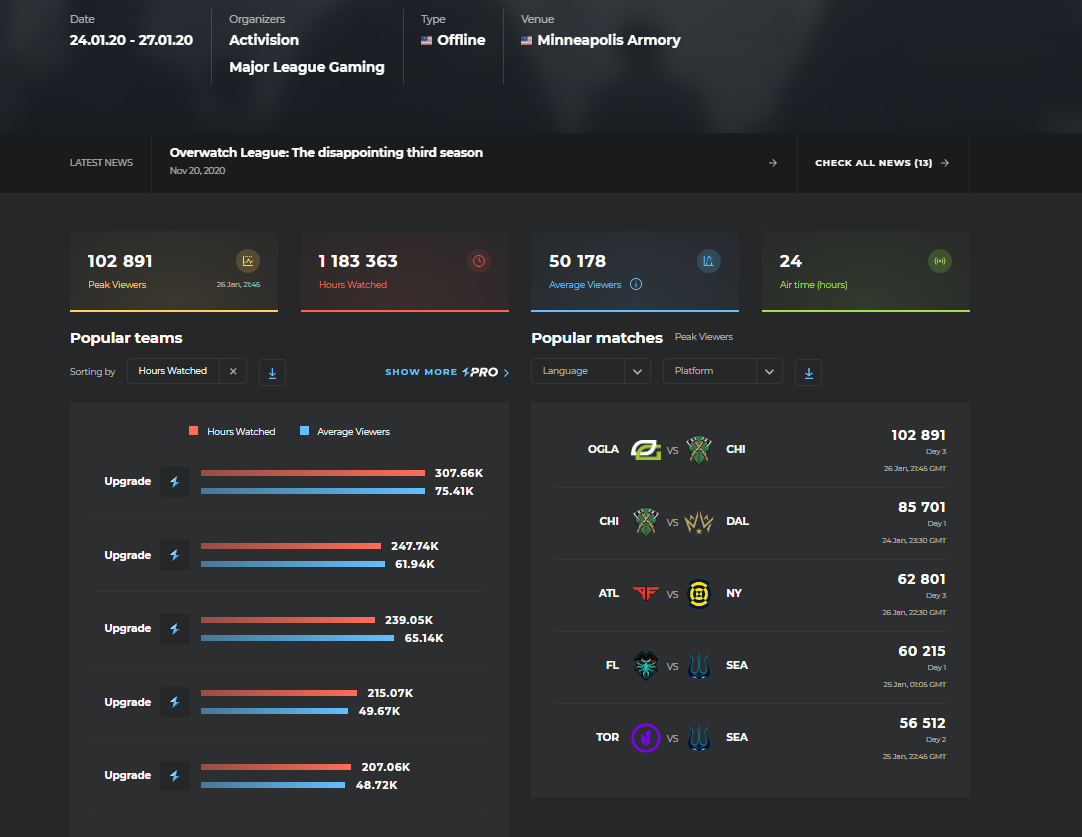Click the red 215.07K hours watched bar
Viewport: 1082px width, 837px height.
point(279,693)
